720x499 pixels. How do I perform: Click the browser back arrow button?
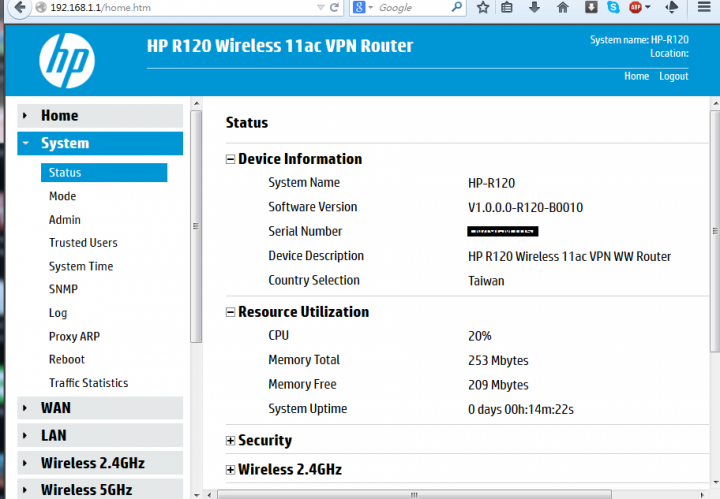[19, 7]
